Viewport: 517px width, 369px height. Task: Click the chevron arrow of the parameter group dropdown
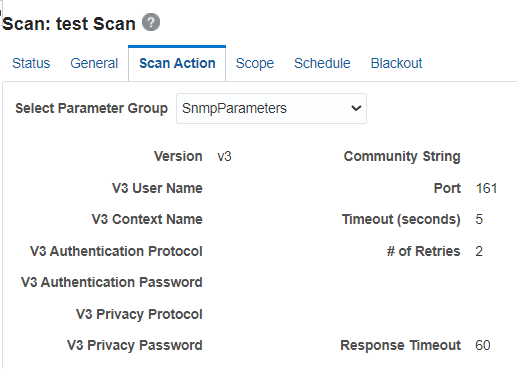point(356,108)
